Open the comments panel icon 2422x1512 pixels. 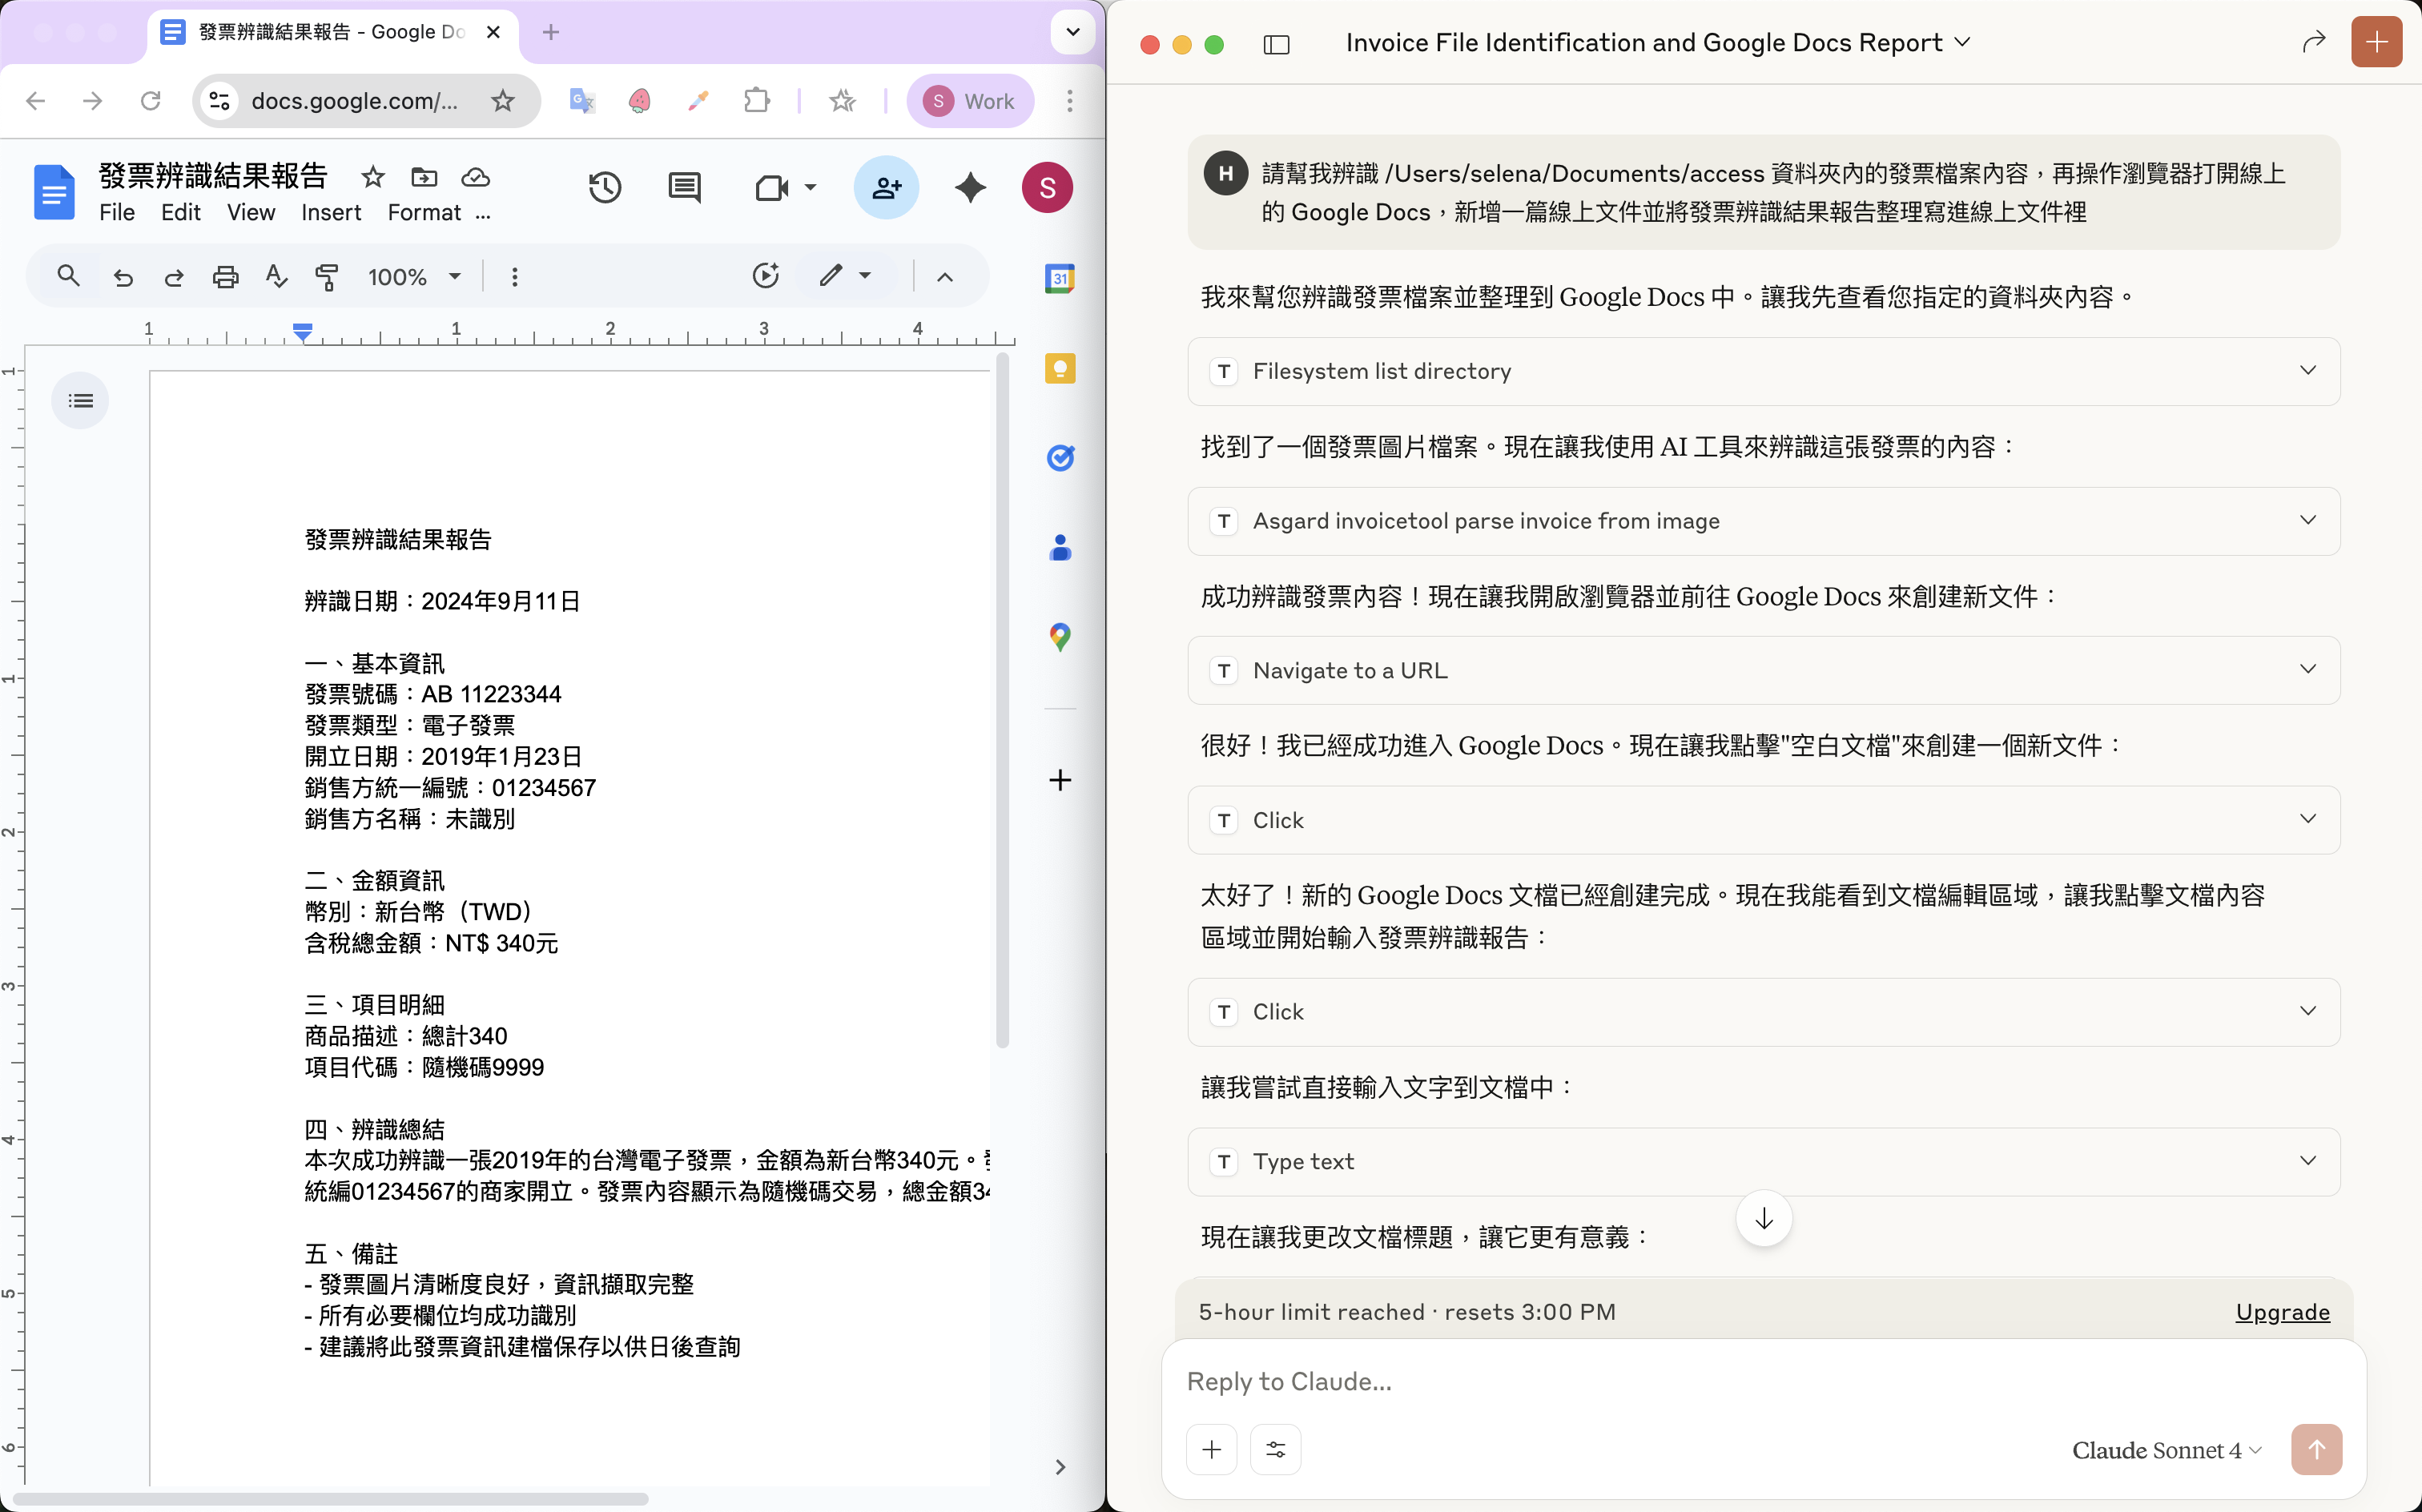point(685,187)
